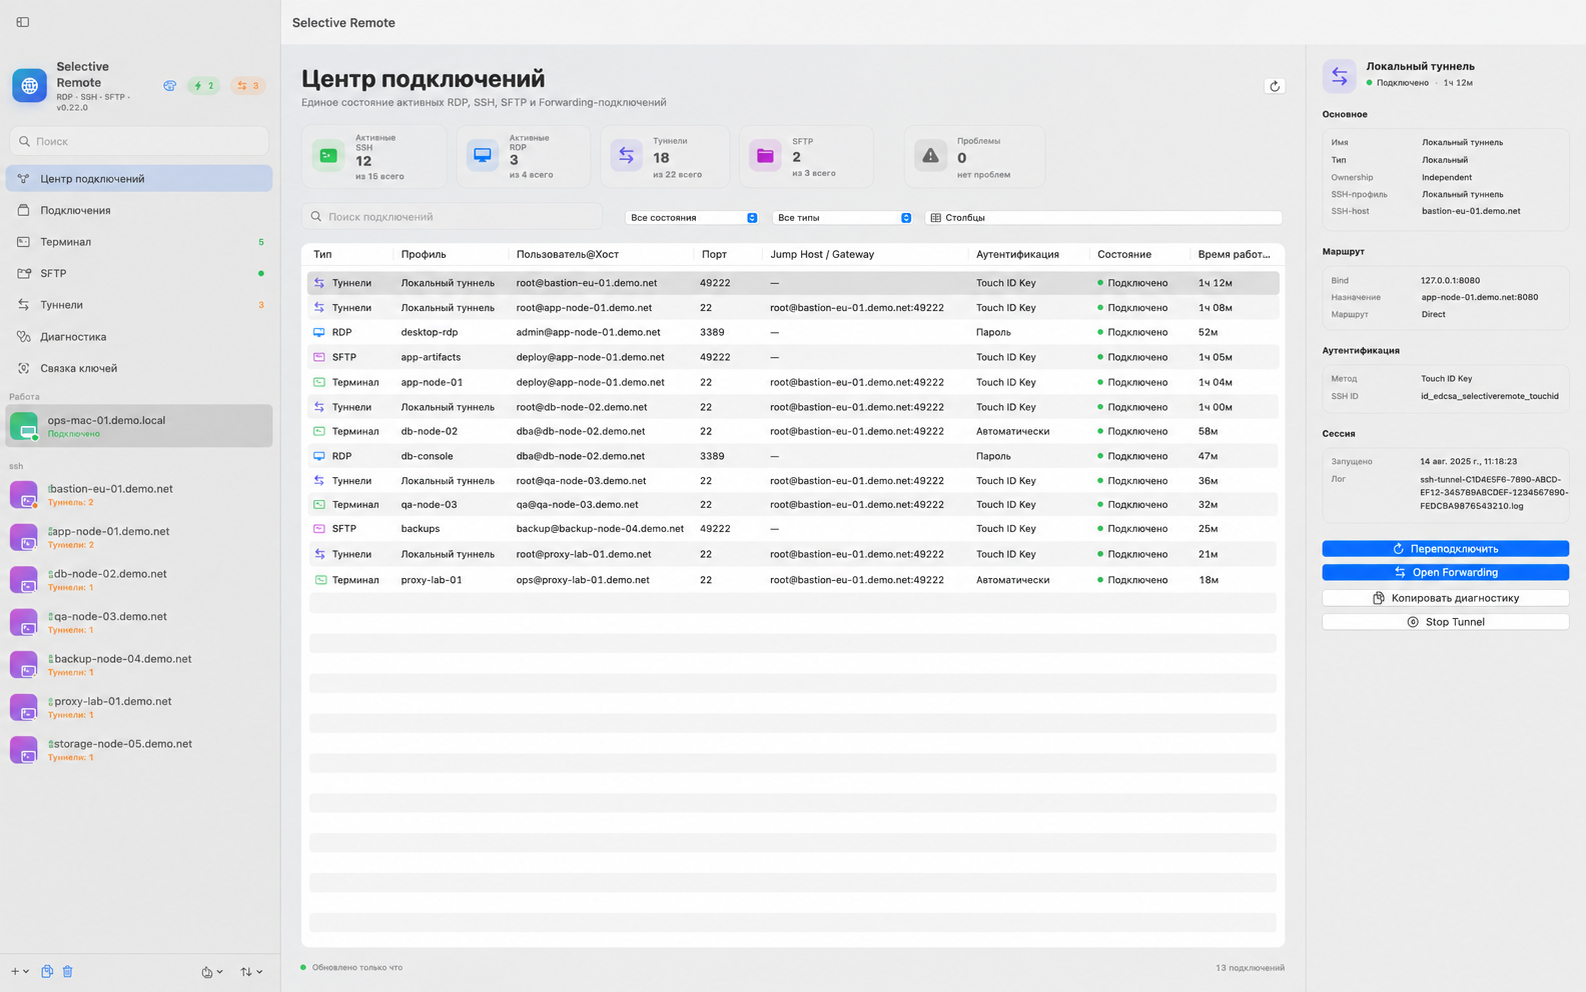The width and height of the screenshot is (1586, 992).
Task: Sort table by Время работы column header
Action: 1234,254
